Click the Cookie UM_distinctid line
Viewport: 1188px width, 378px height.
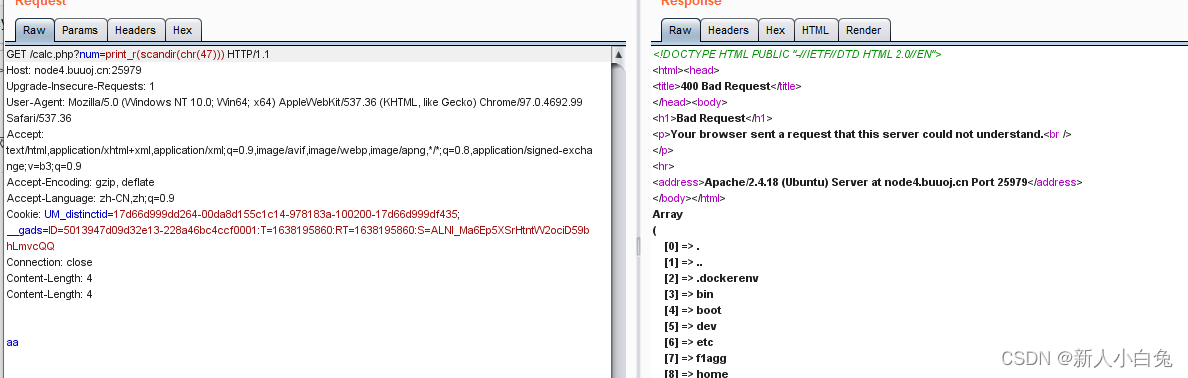click(x=233, y=214)
